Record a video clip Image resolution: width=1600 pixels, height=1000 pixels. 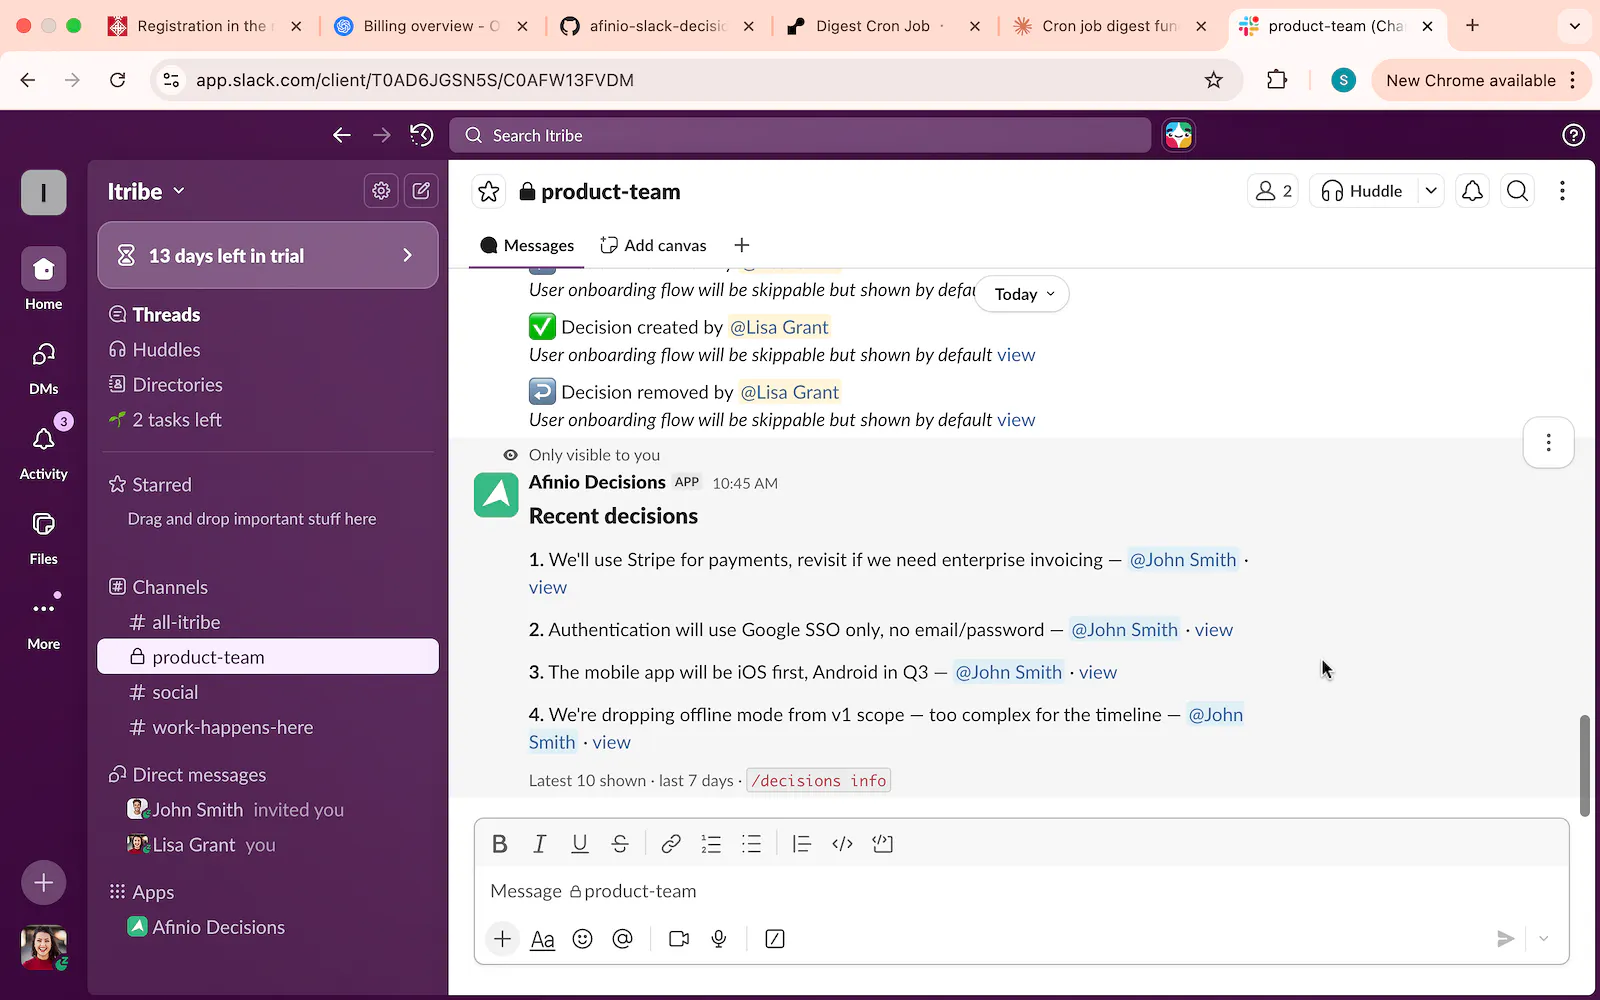tap(679, 939)
